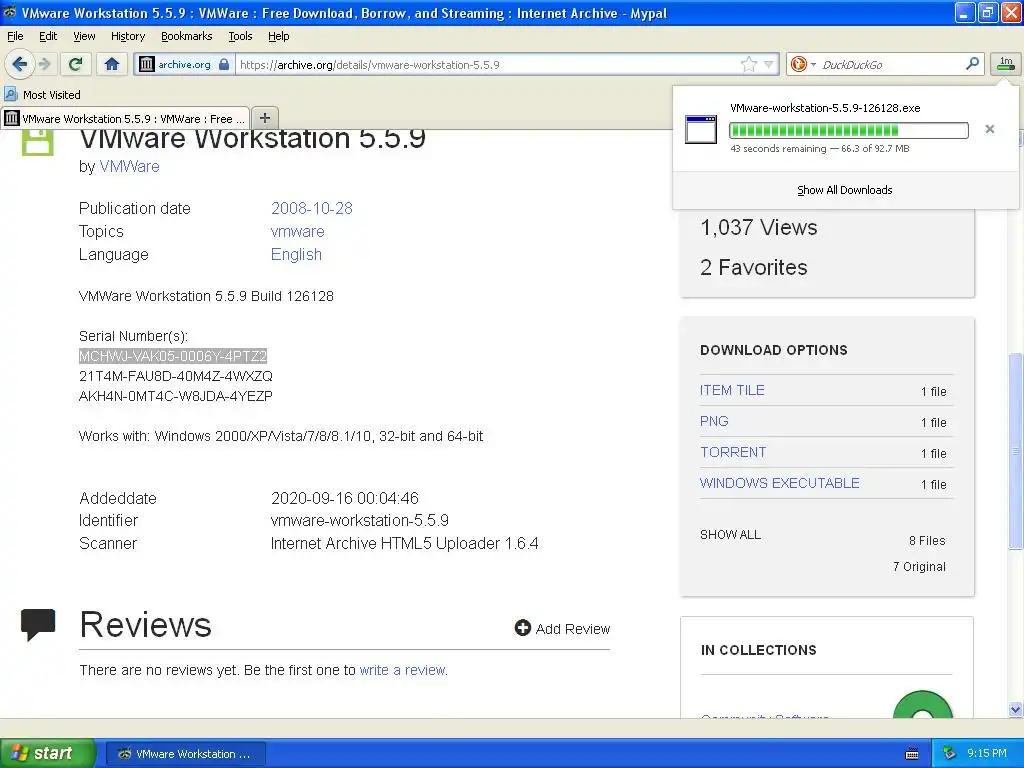The width and height of the screenshot is (1024, 768).
Task: Open a new tab with the plus button
Action: [x=264, y=118]
